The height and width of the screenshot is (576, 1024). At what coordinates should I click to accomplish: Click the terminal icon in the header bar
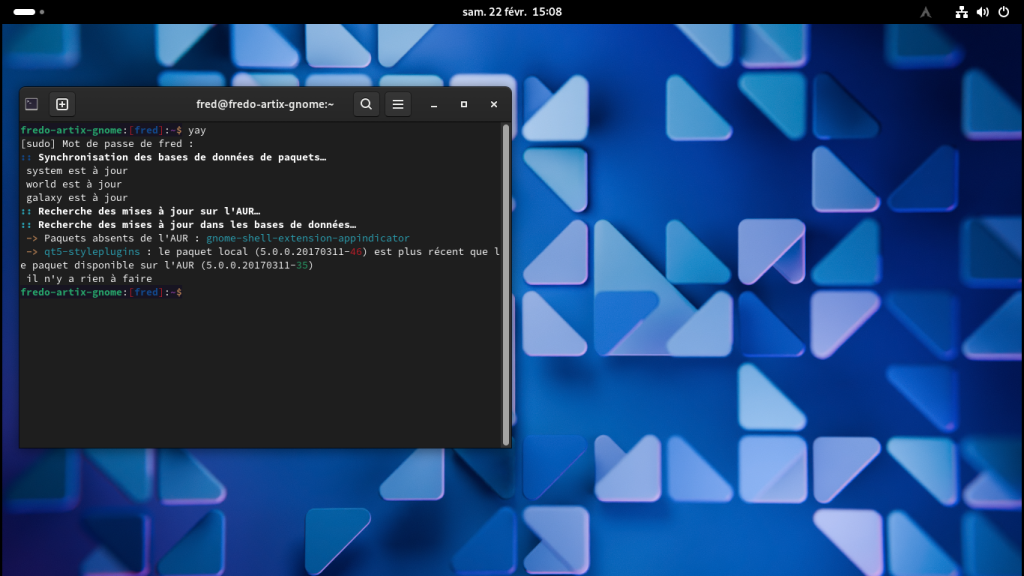[x=32, y=104]
